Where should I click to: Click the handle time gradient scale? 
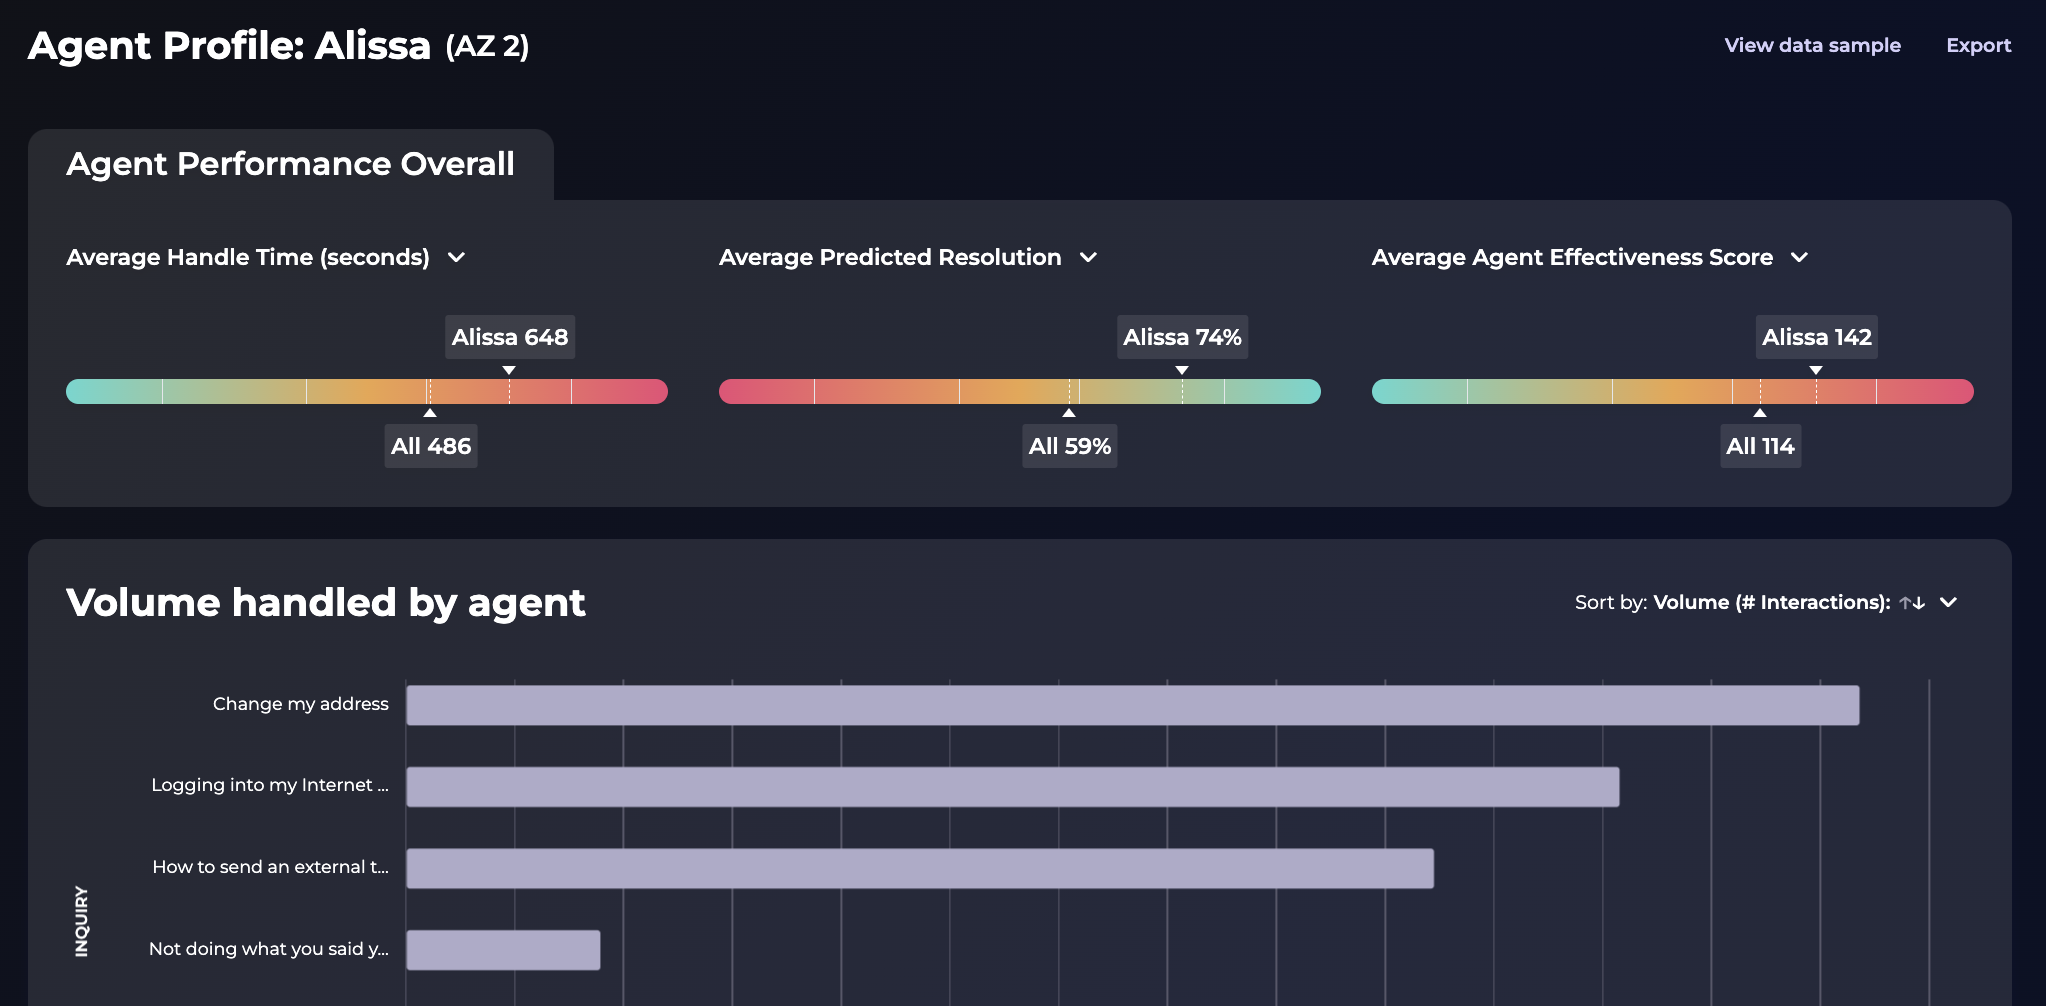click(x=366, y=391)
